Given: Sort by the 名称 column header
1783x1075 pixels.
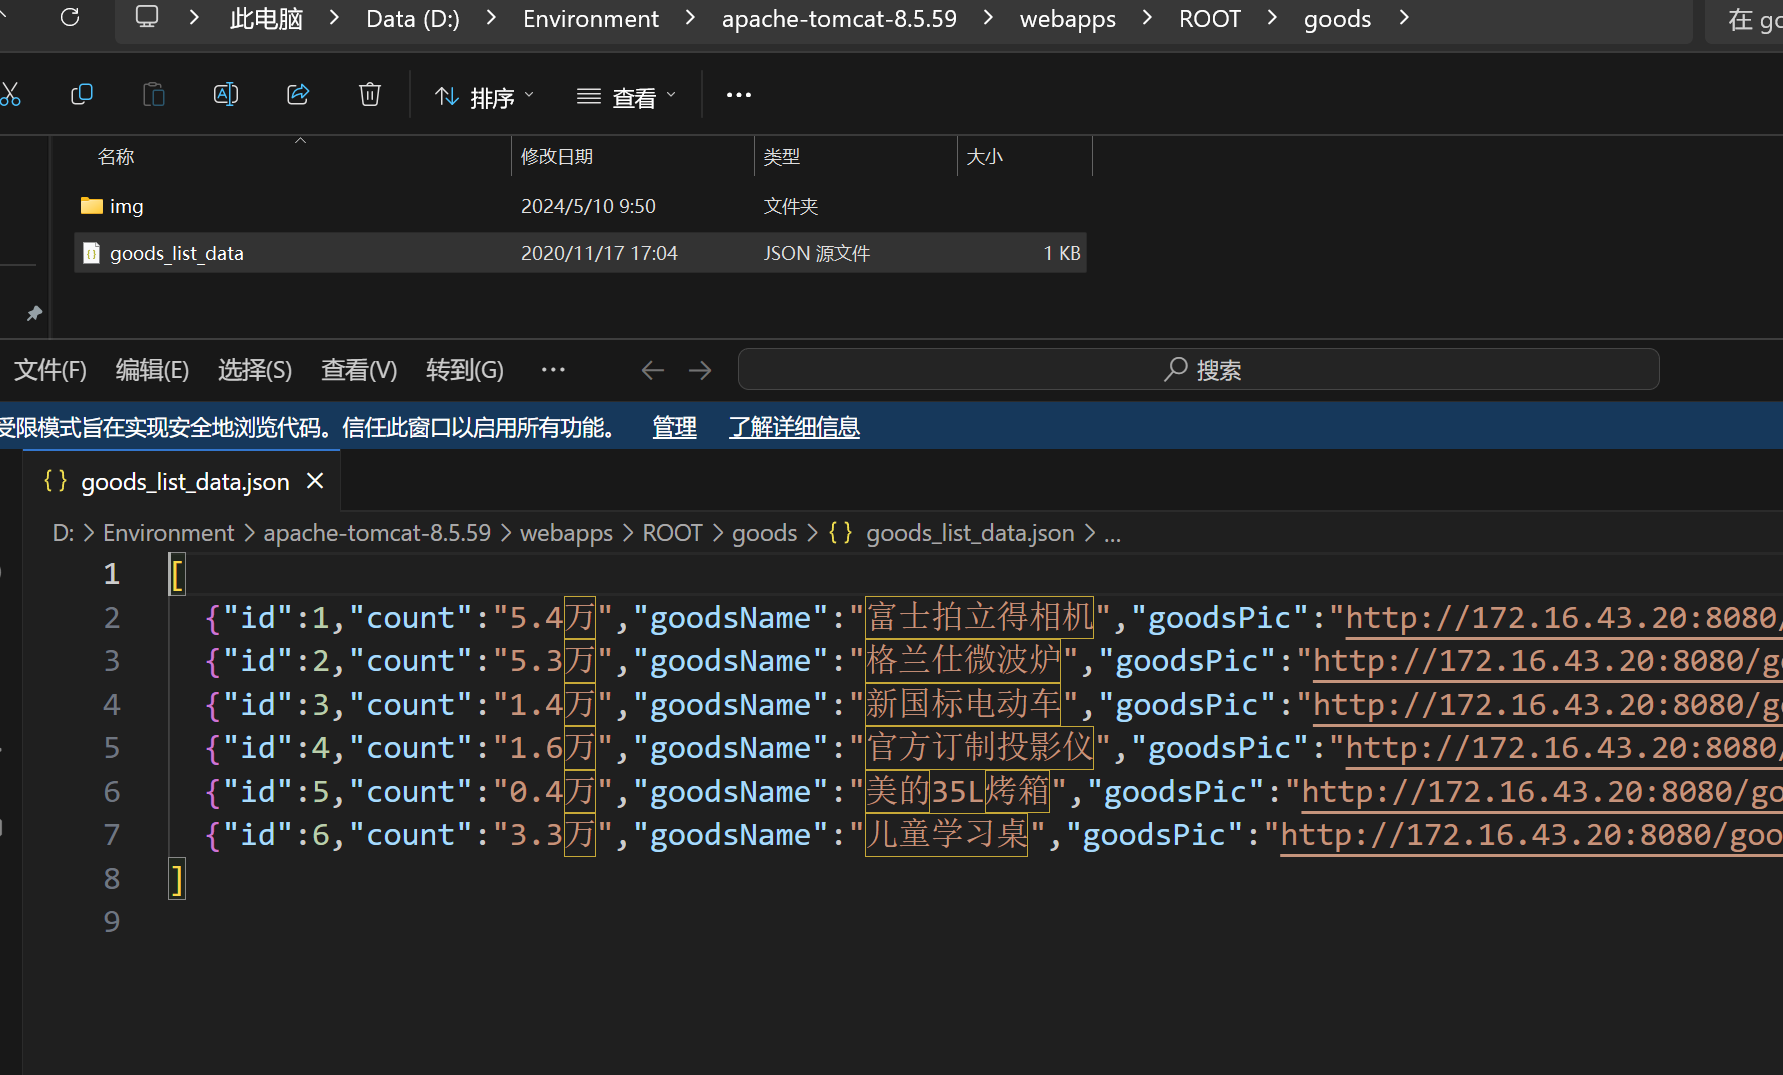Looking at the screenshot, I should click(116, 157).
